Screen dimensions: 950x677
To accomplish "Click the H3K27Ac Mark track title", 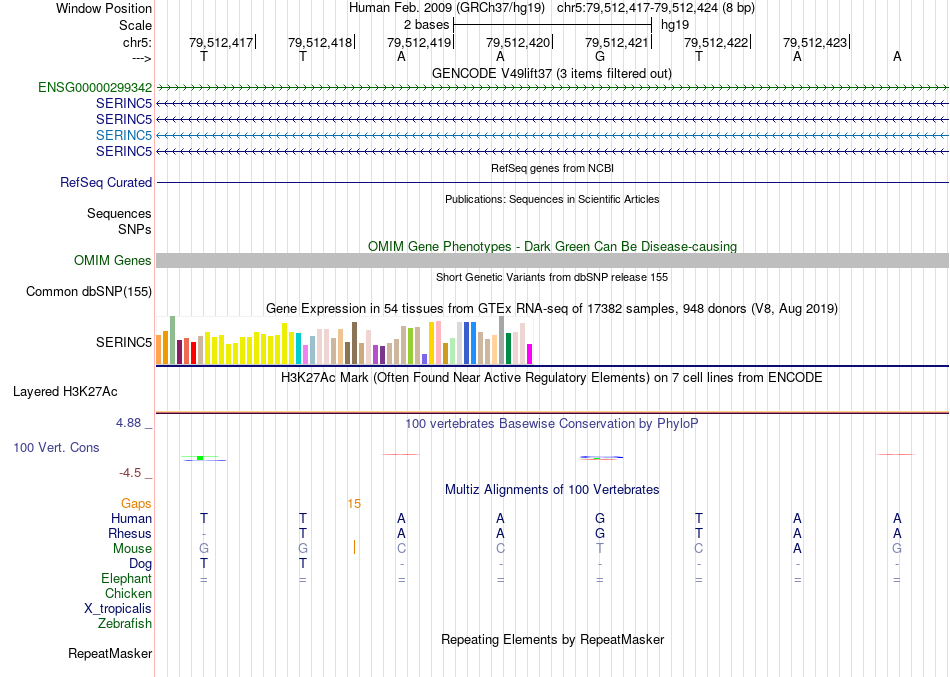I will (x=551, y=378).
